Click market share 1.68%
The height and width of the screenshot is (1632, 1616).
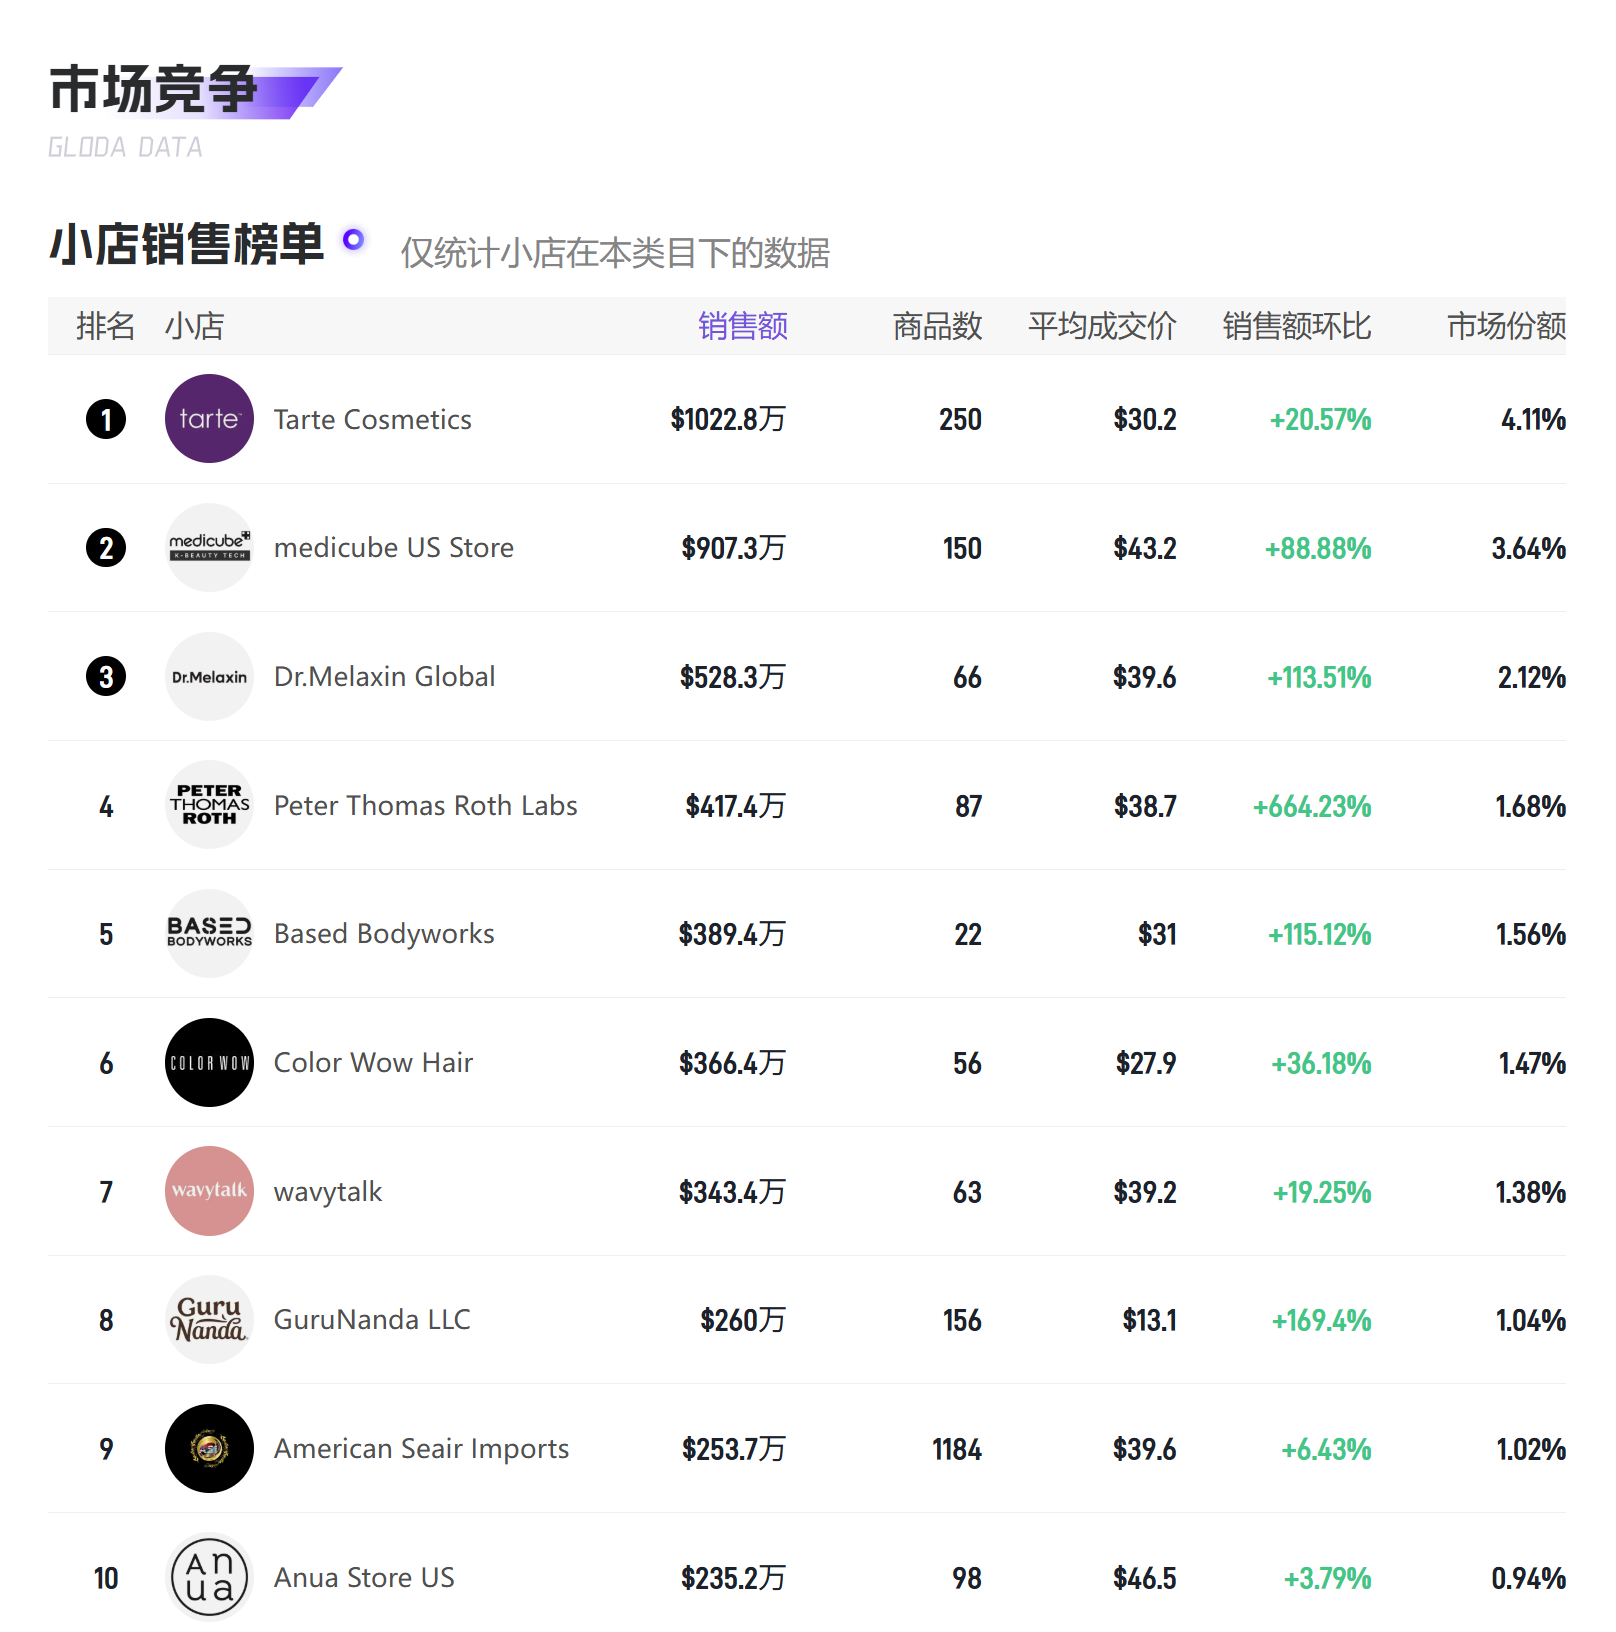pos(1531,806)
